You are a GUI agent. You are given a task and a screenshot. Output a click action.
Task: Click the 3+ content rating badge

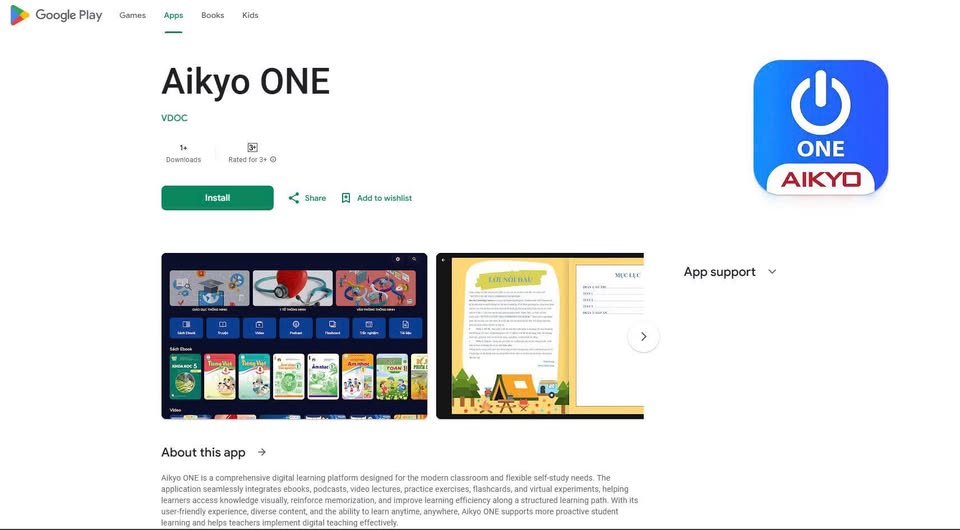coord(252,147)
